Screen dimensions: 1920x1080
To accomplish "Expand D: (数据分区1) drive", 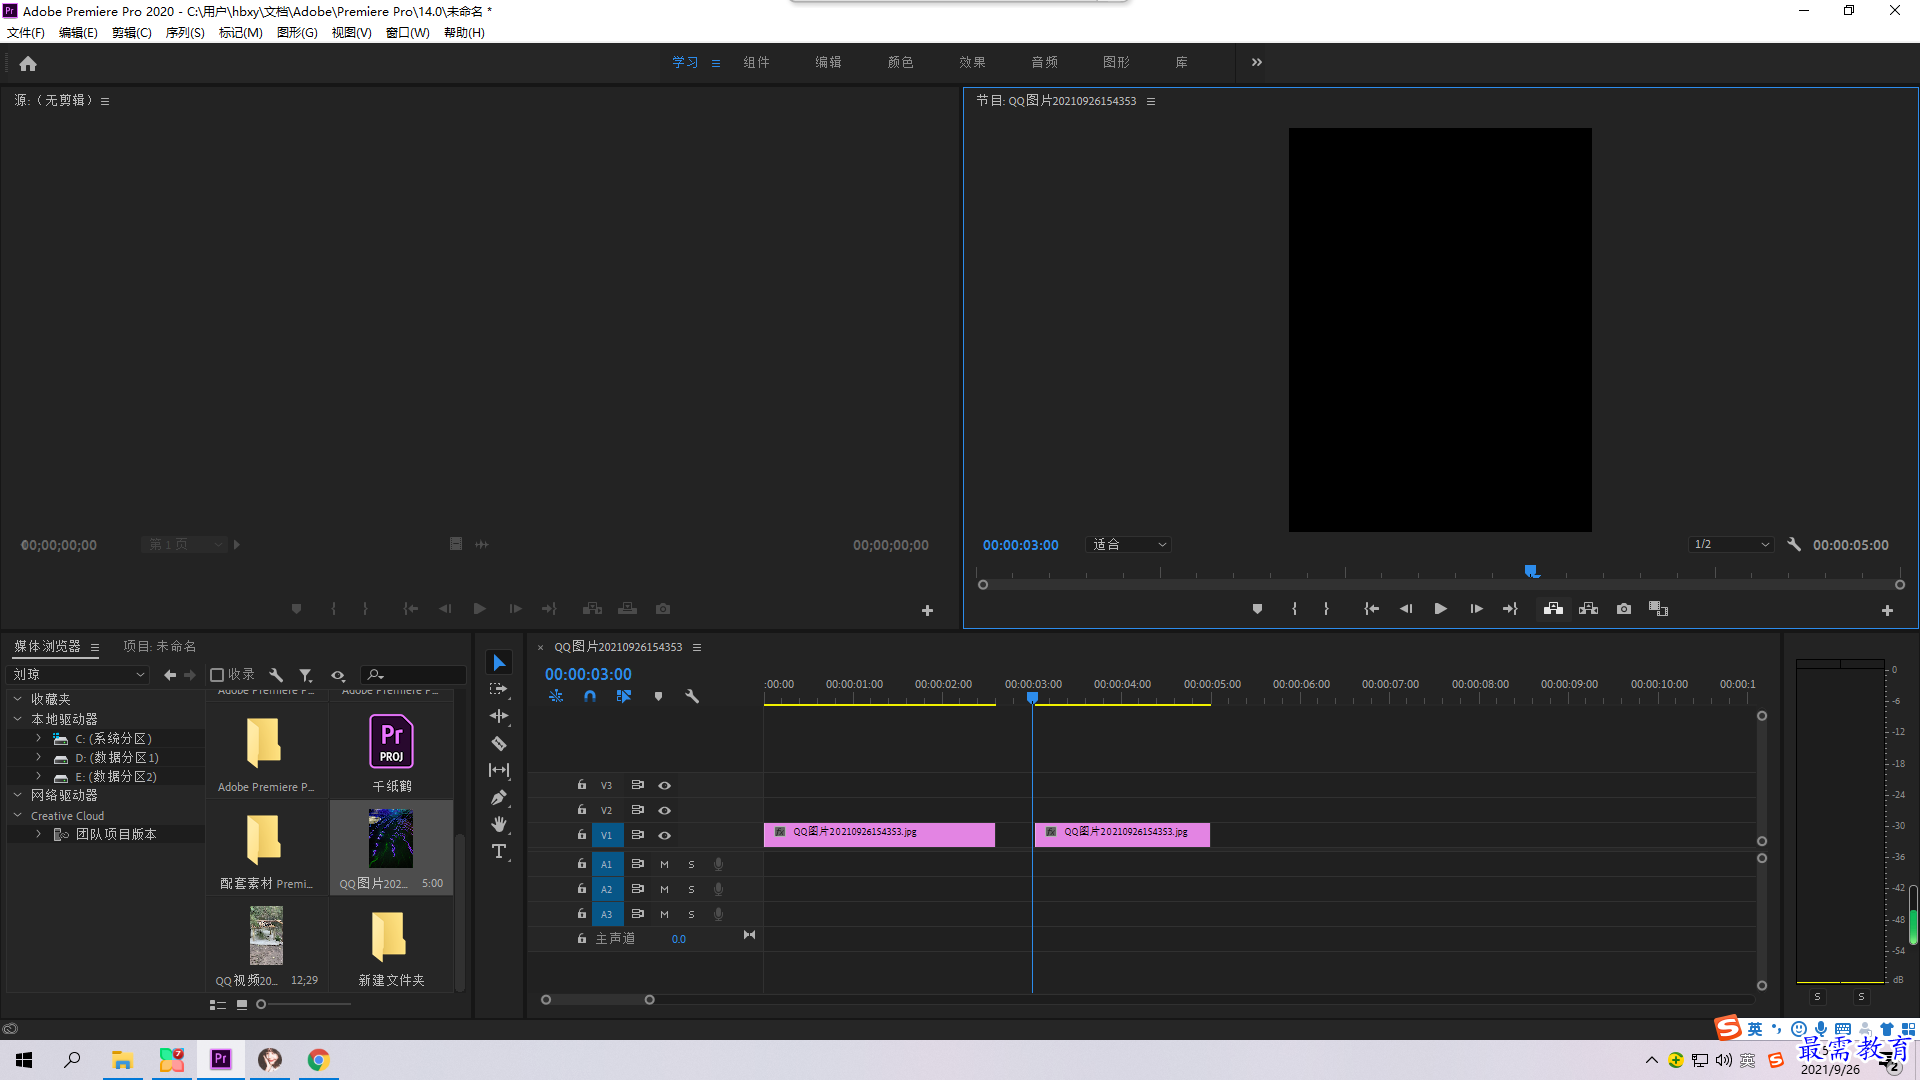I will (38, 757).
